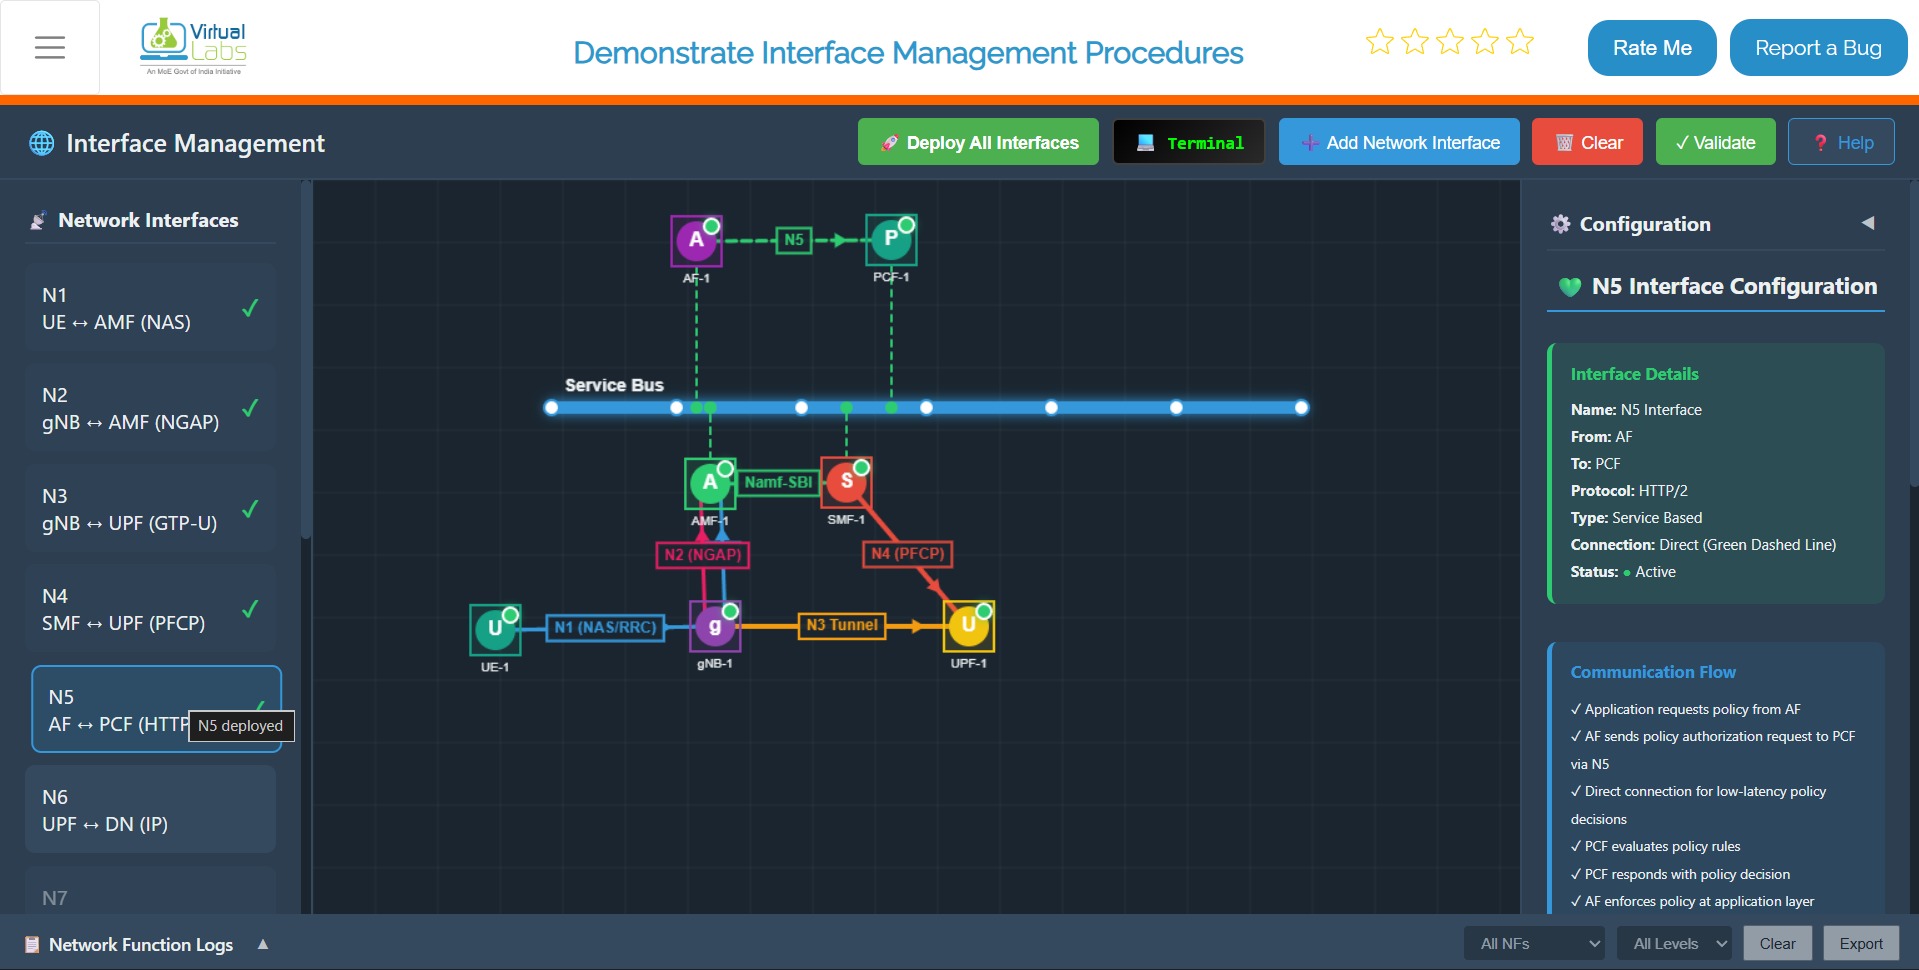The image size is (1919, 970).
Task: Select the N1 UE ↔ AMF interface
Action: 151,308
